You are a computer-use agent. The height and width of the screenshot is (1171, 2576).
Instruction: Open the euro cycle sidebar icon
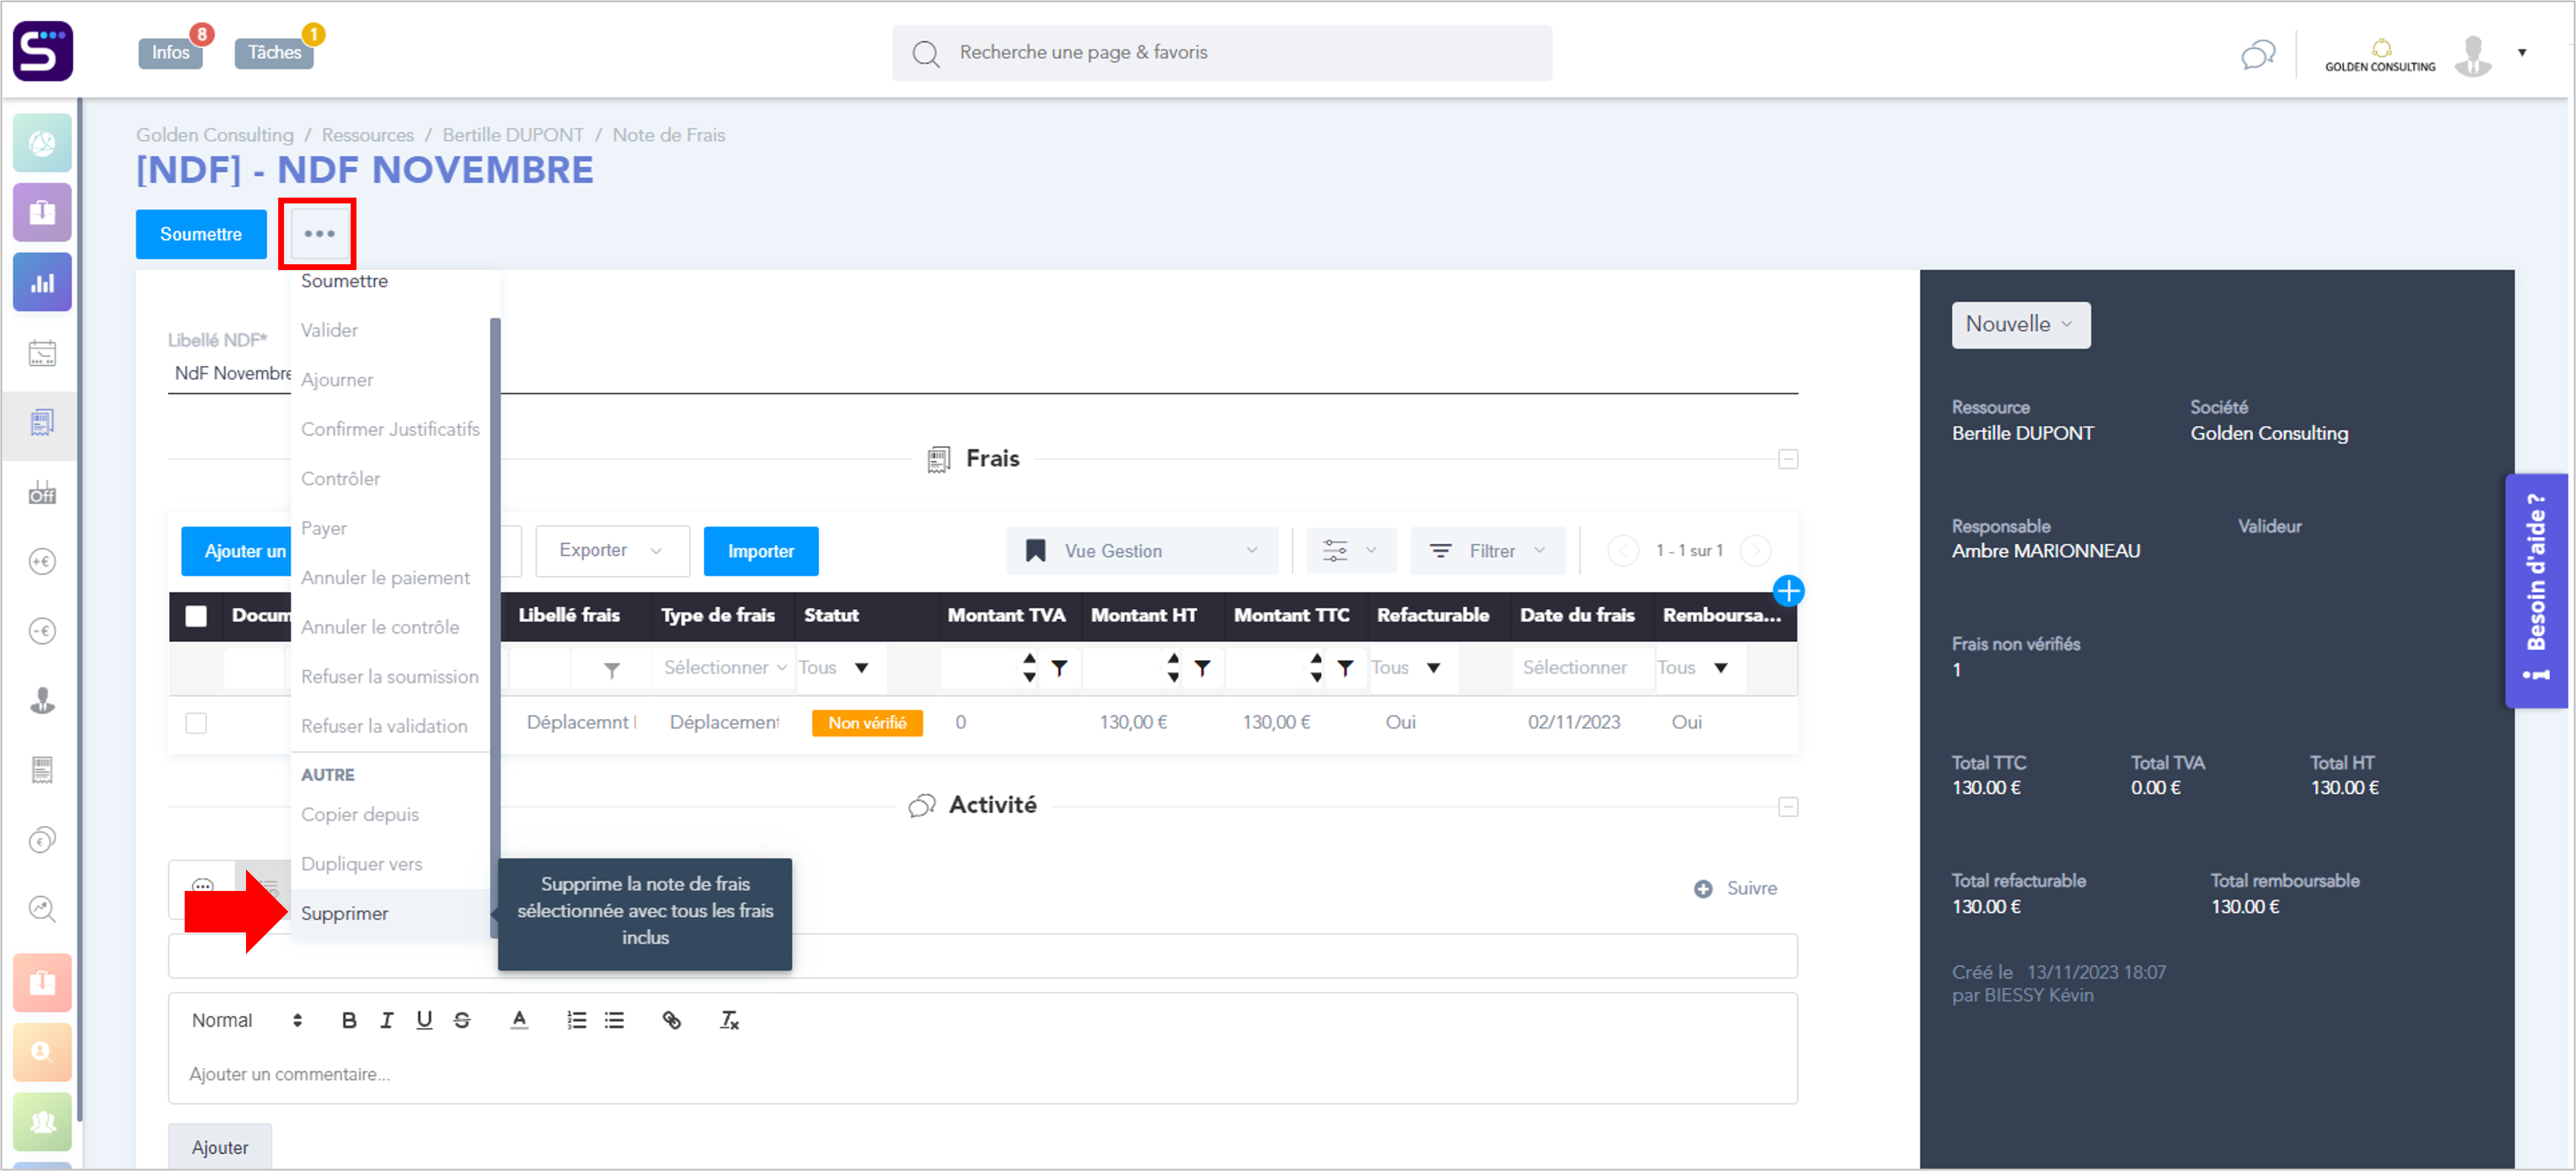pos(42,840)
